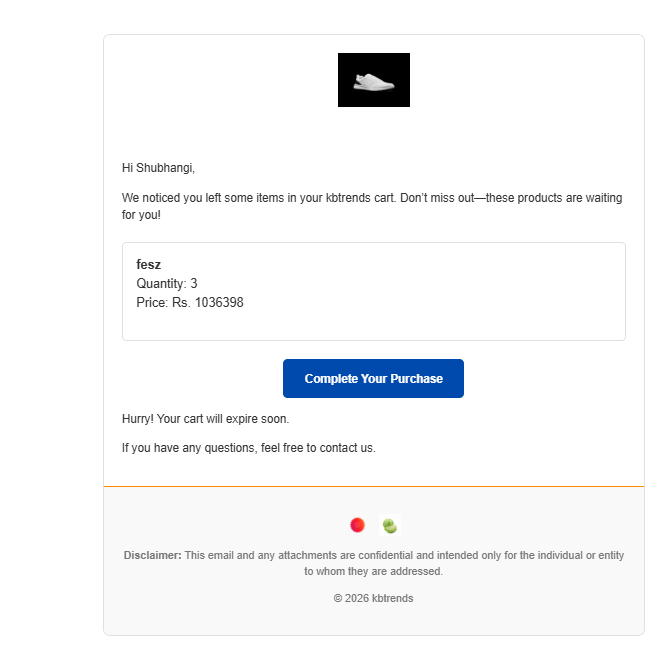670x657 pixels.
Task: Click the 'for you!' text line
Action: coord(141,214)
